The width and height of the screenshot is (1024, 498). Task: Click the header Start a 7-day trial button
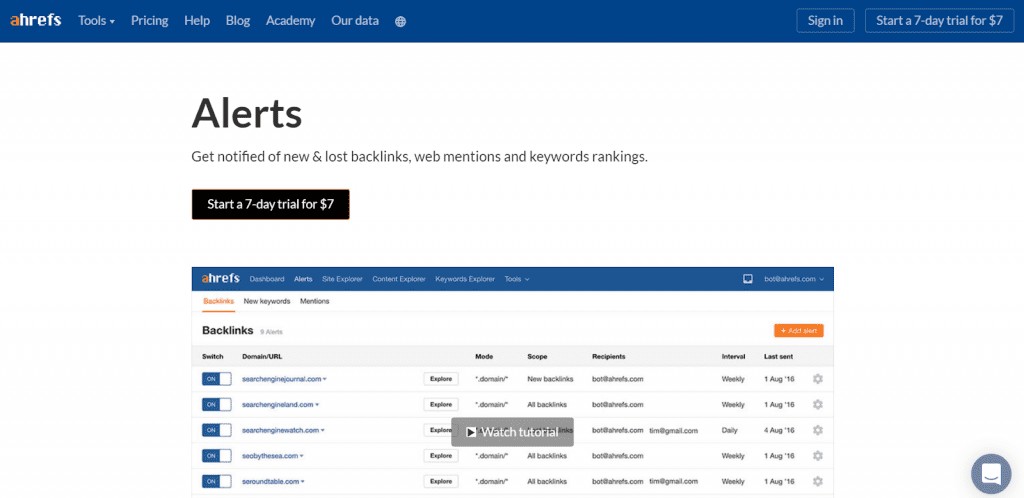(940, 20)
